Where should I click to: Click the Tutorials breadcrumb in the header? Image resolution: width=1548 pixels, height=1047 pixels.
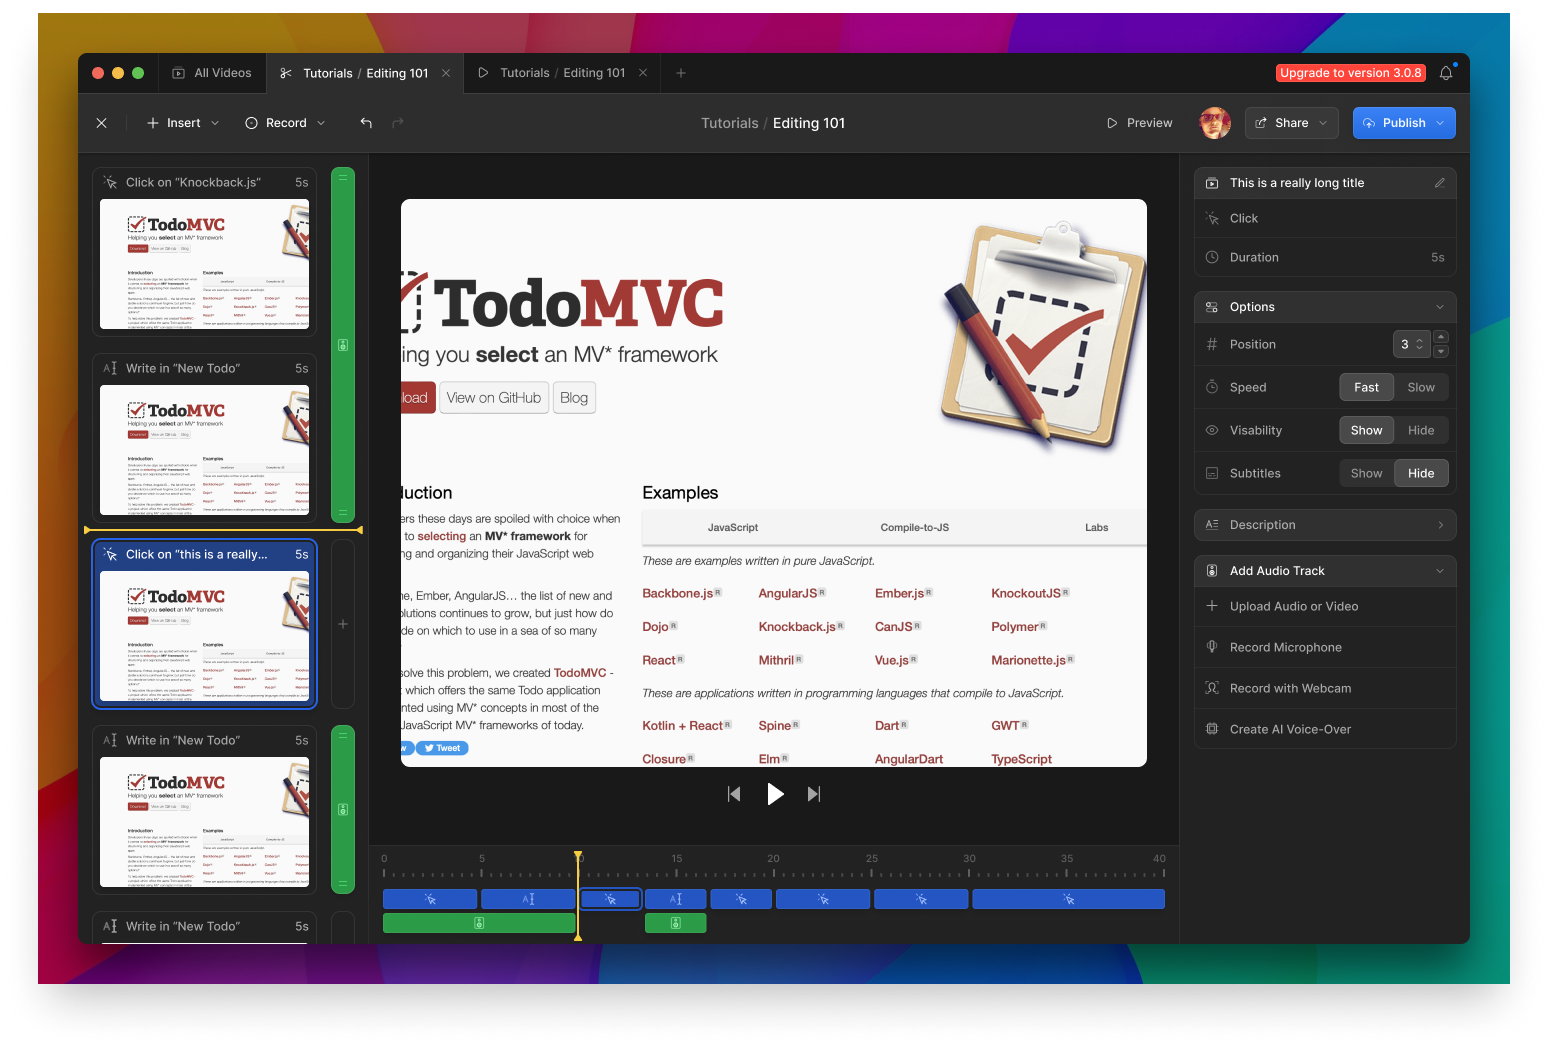pyautogui.click(x=729, y=123)
